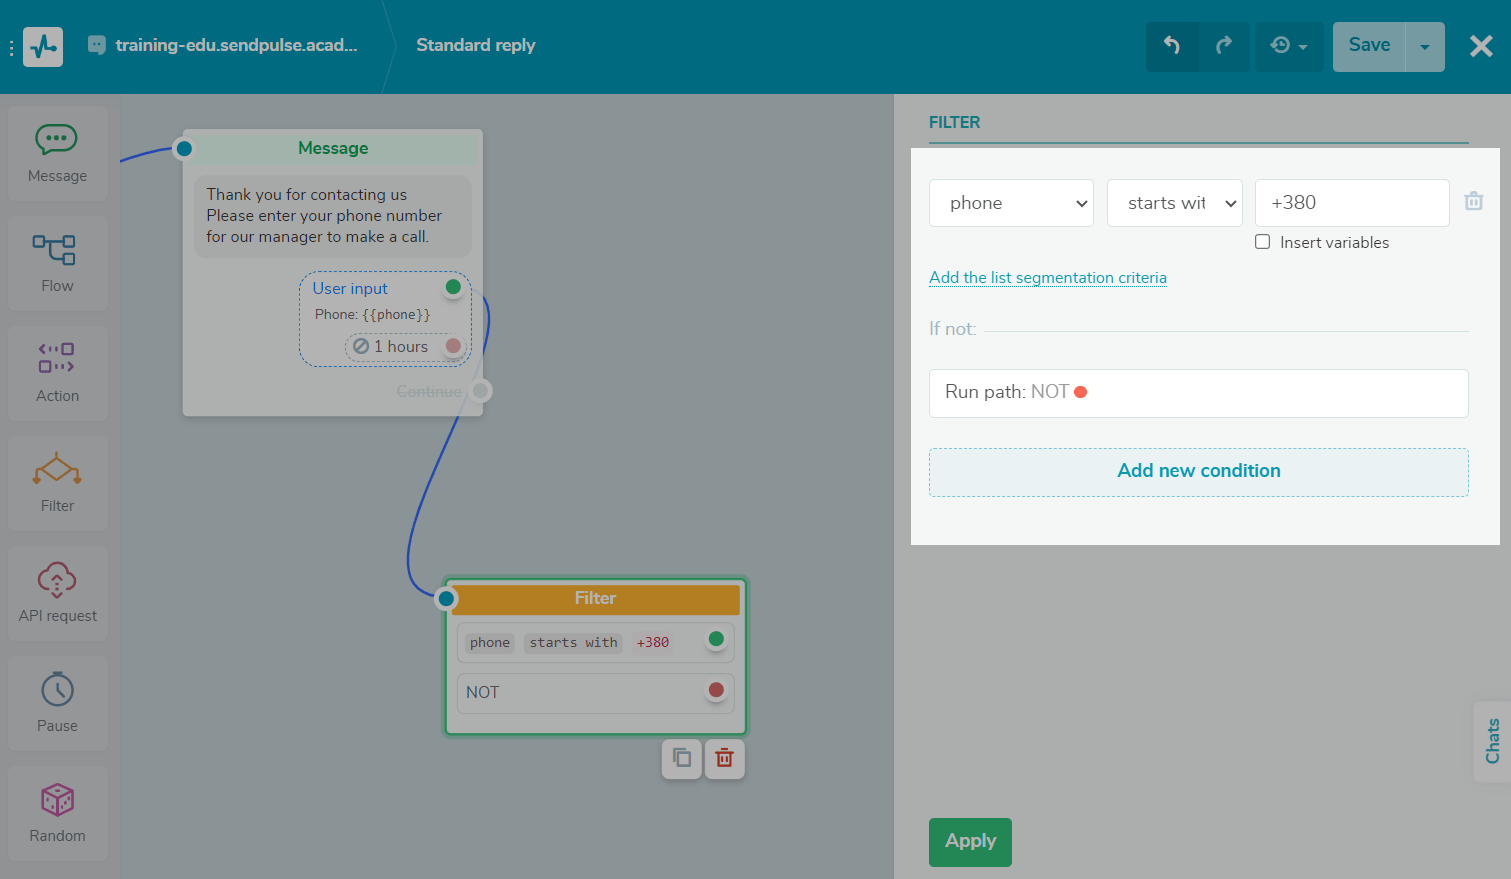
Task: Click Add the list segmentation criteria link
Action: [x=1048, y=277]
